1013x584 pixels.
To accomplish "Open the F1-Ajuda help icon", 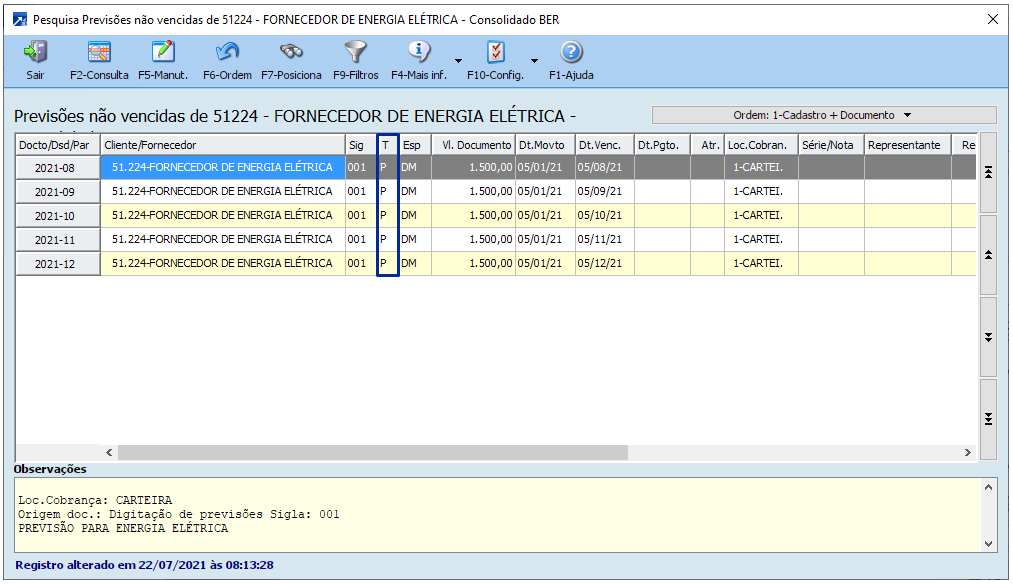I will [571, 53].
